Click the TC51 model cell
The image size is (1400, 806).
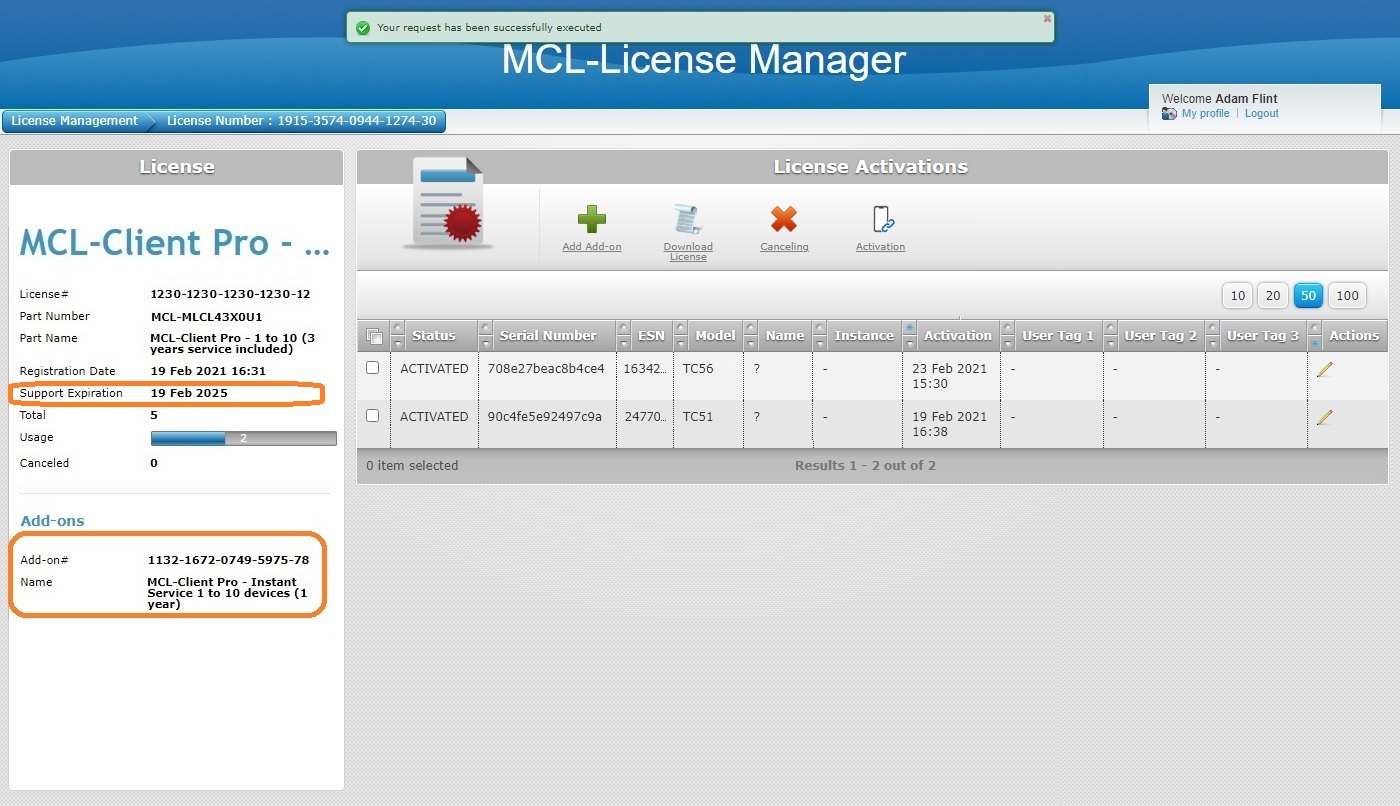coord(698,417)
